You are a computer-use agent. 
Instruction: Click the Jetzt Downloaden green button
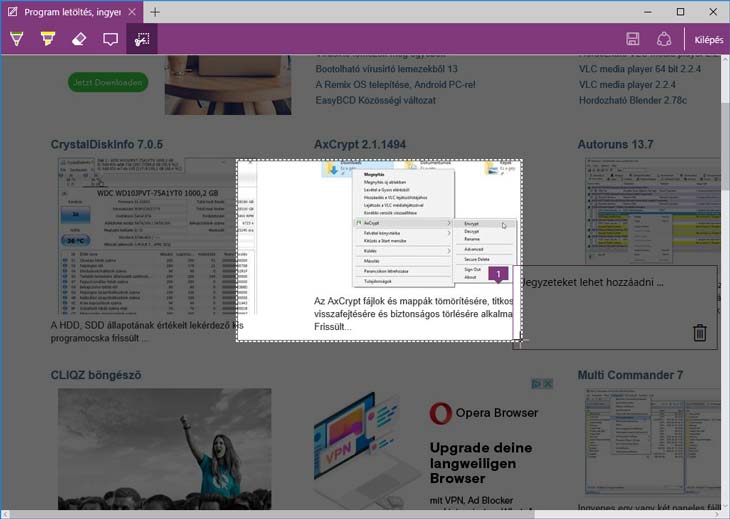click(x=108, y=82)
